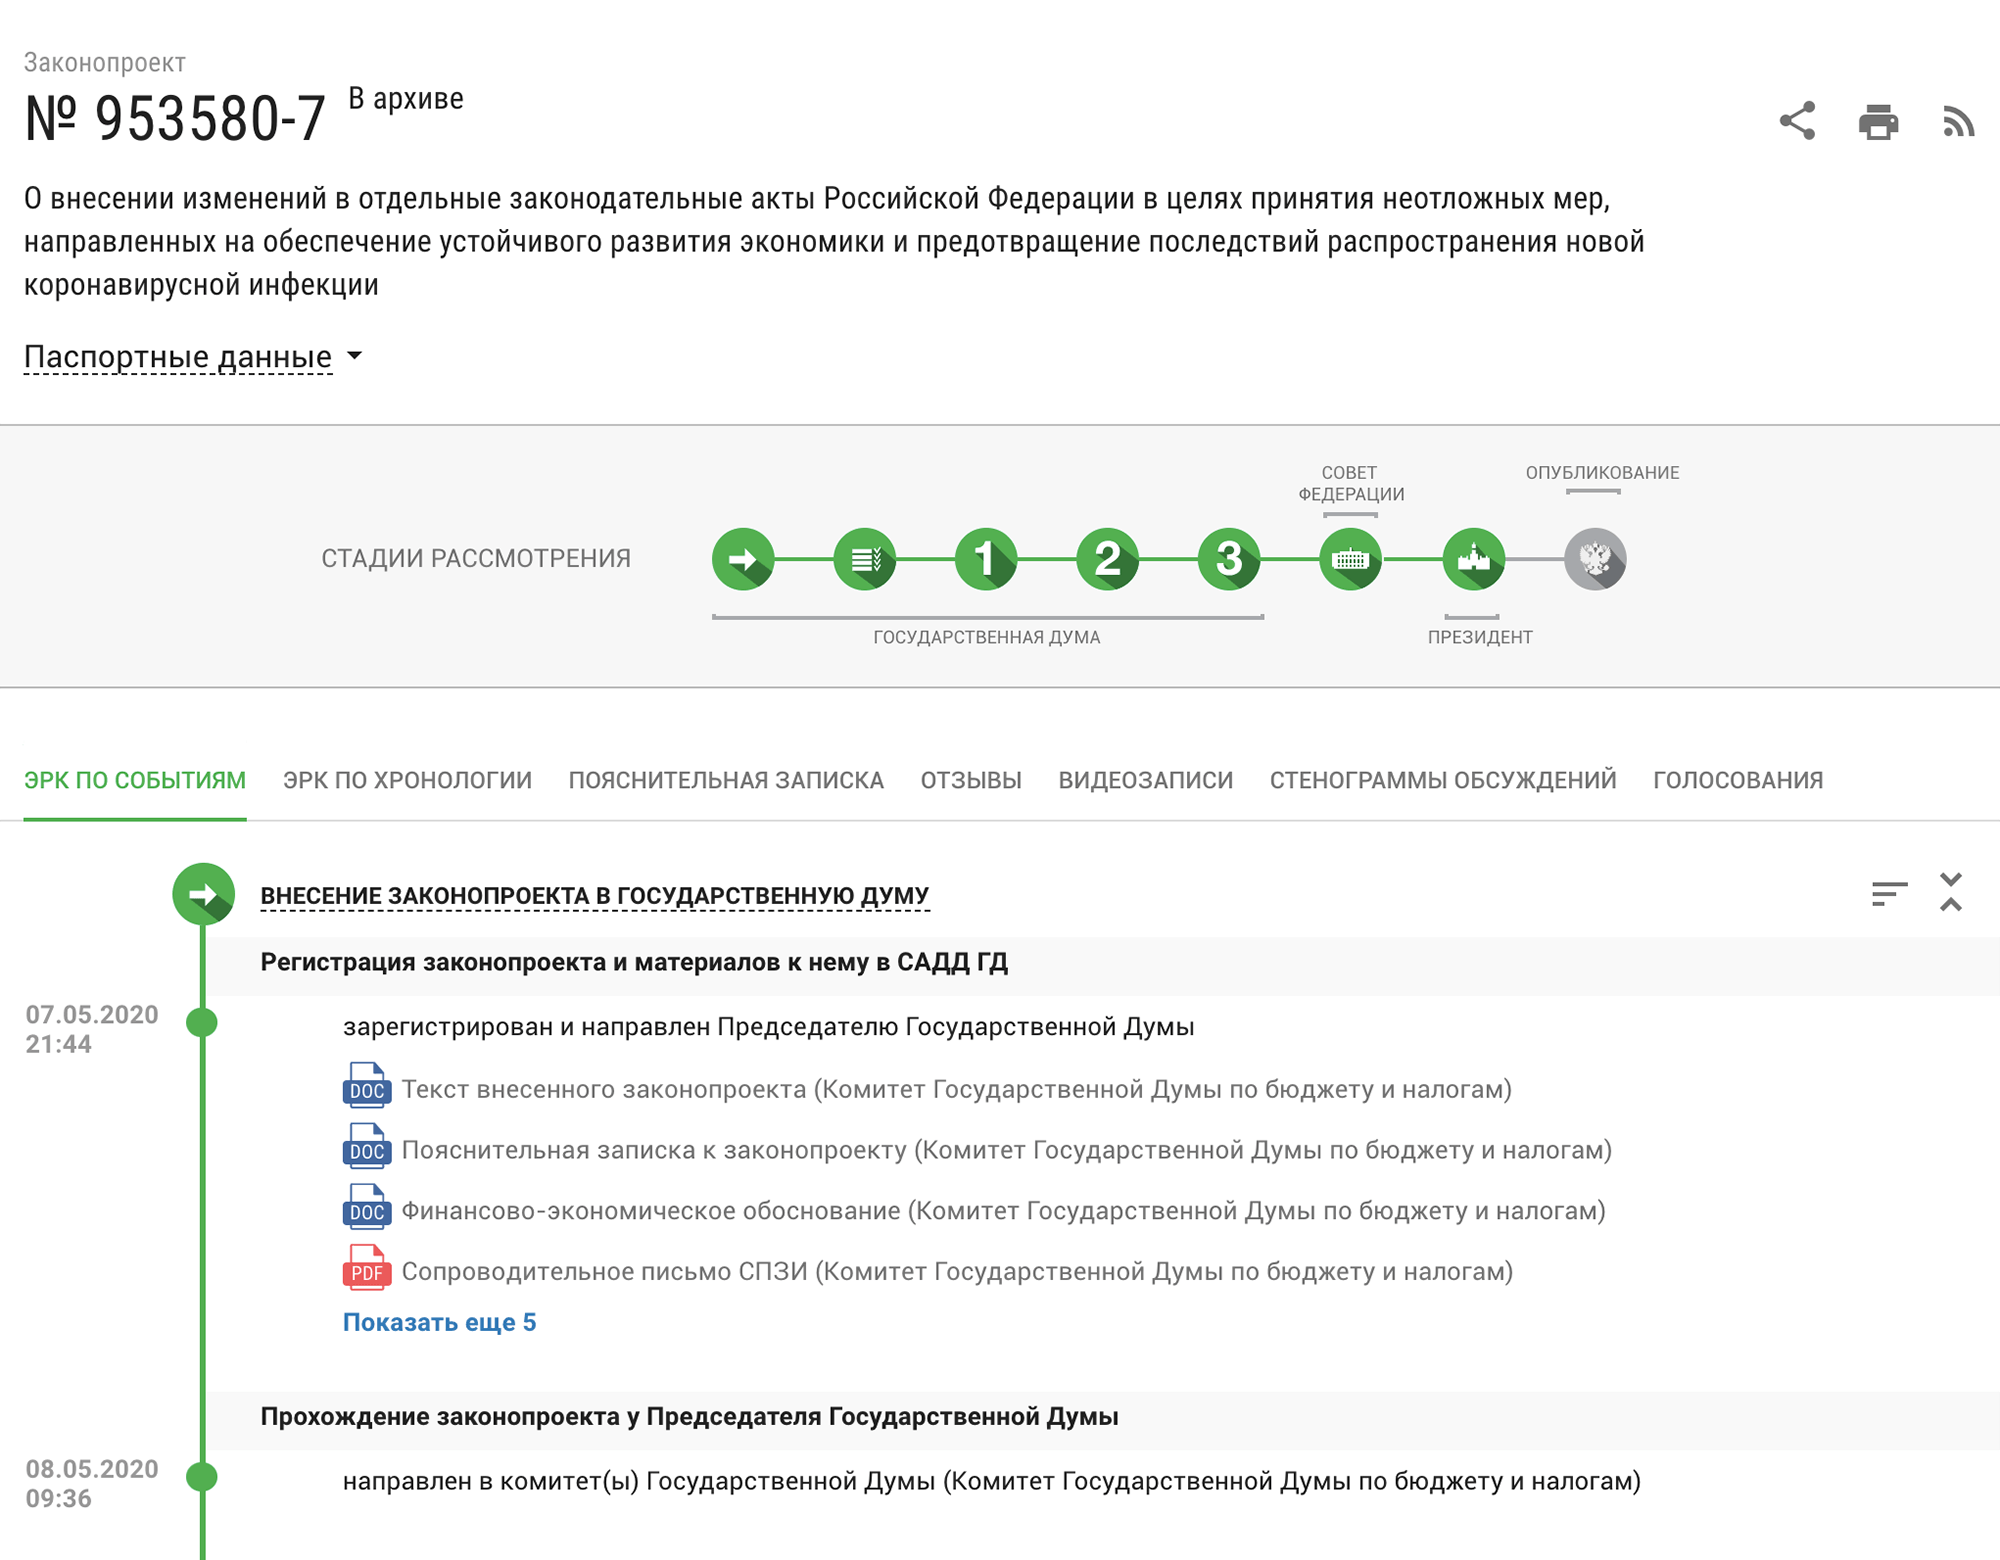The width and height of the screenshot is (2000, 1560).
Task: Click timeline marker dated 07.05.2020
Action: tap(202, 1022)
